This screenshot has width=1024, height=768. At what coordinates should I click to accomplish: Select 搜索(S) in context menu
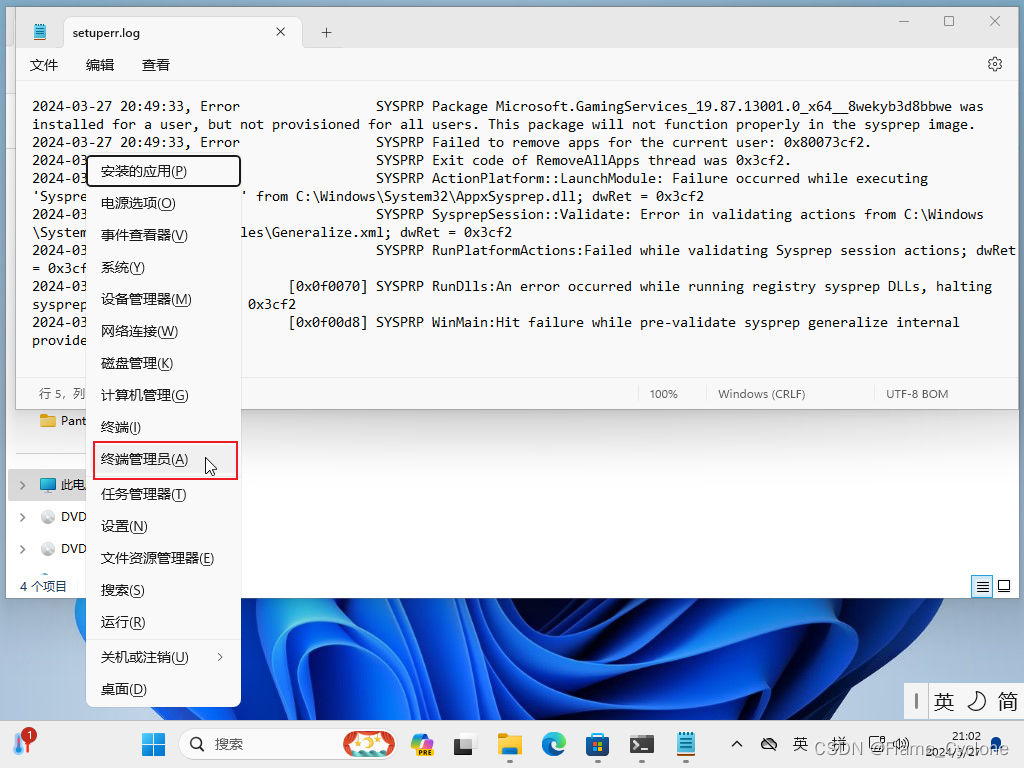(x=163, y=590)
